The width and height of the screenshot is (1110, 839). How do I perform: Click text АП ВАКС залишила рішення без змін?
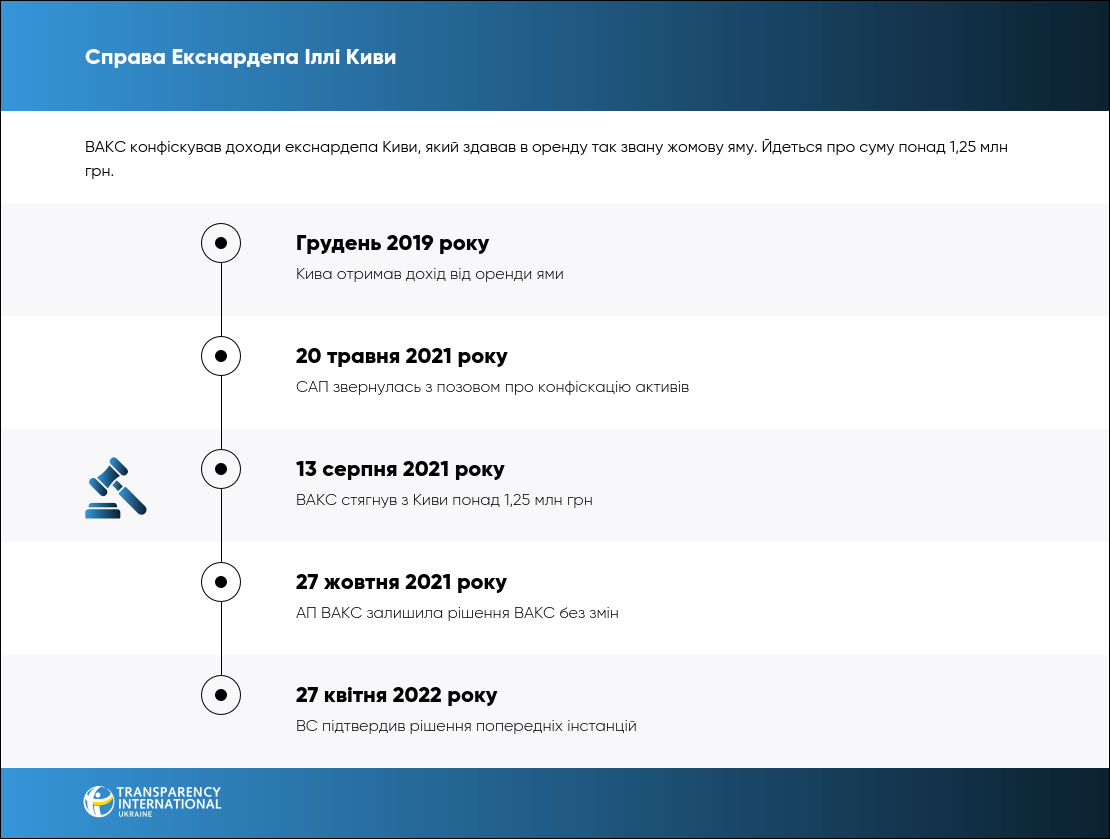click(457, 613)
